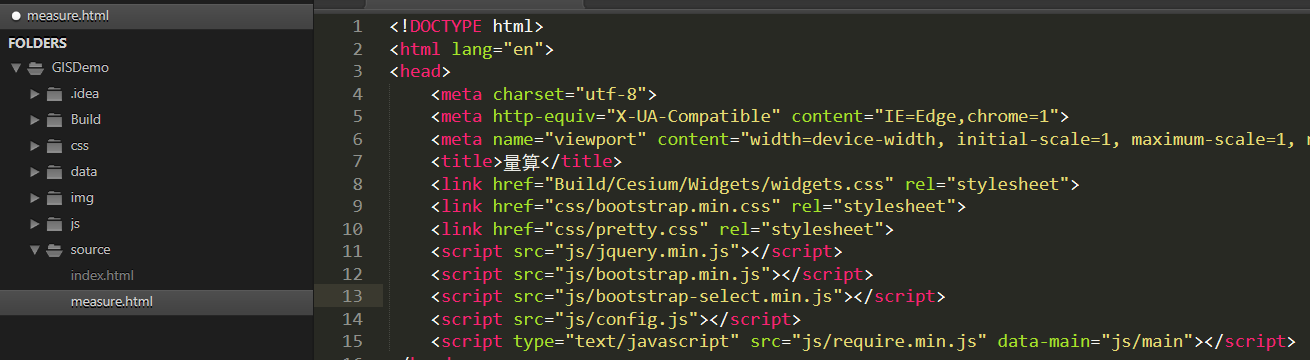Click the js folder icon
The width and height of the screenshot is (1310, 360).
point(54,224)
